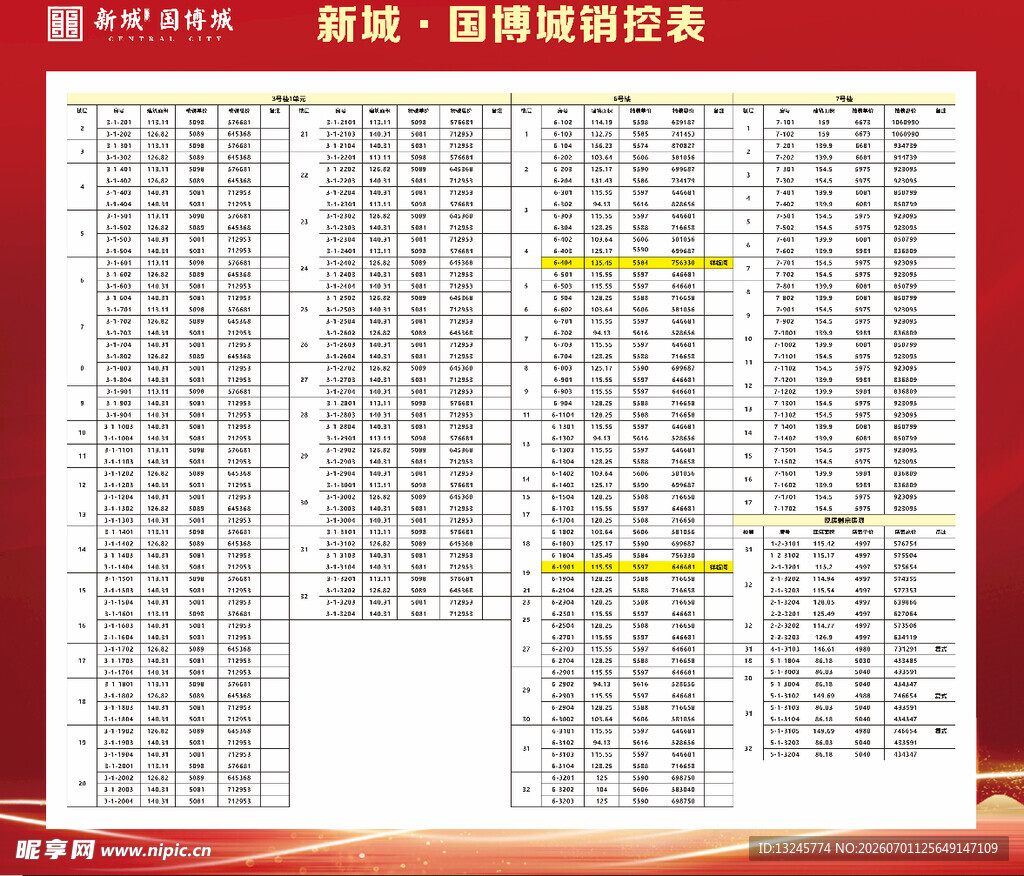Click room number cell 3-1-1702
Image resolution: width=1024 pixels, height=876 pixels.
pos(119,649)
